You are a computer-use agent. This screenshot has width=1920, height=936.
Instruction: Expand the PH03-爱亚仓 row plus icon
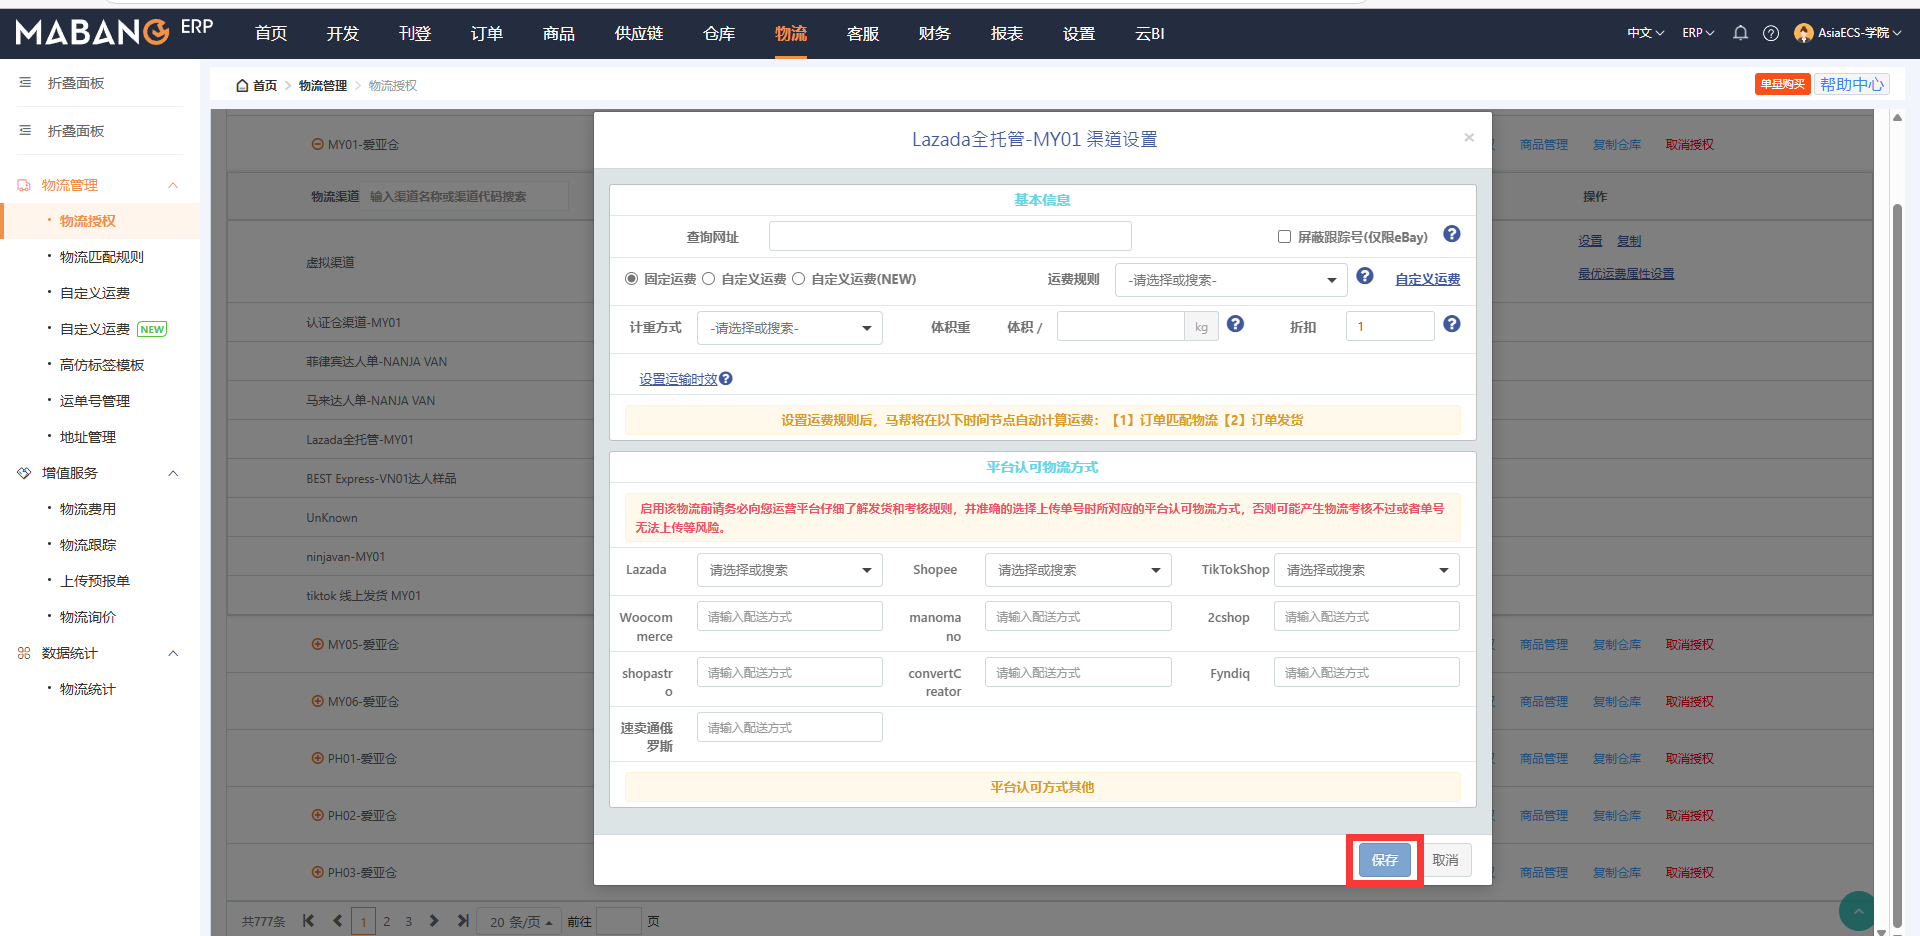(317, 872)
